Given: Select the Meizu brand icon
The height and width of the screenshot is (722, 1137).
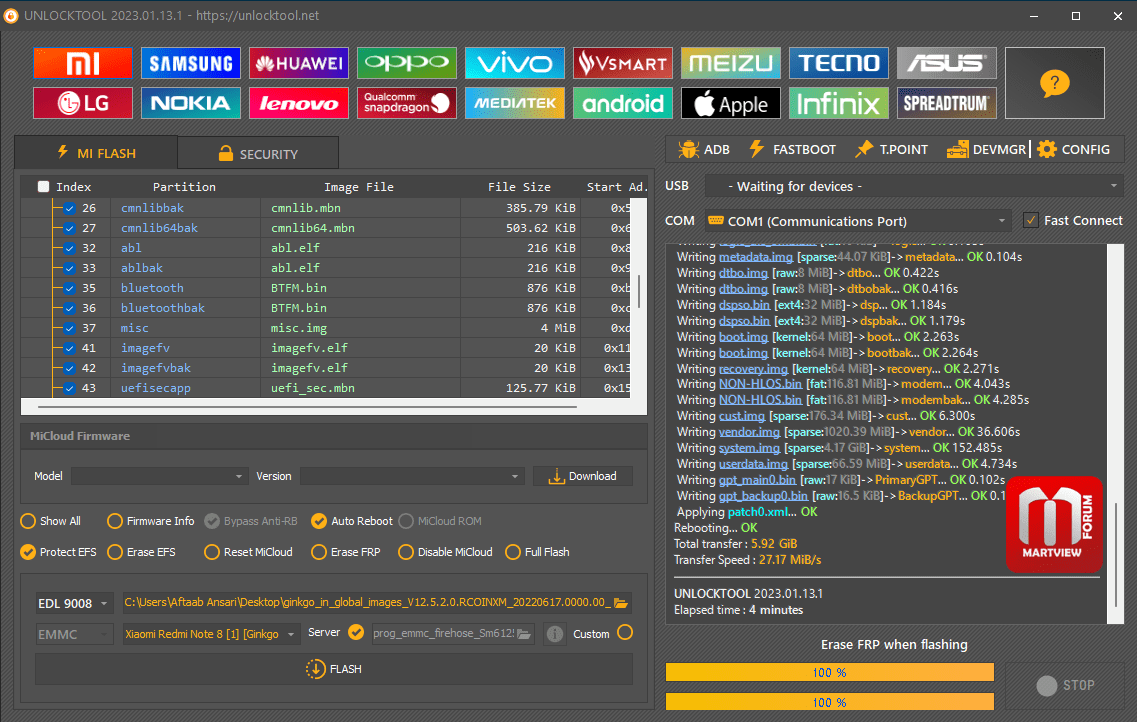Looking at the screenshot, I should click(731, 63).
